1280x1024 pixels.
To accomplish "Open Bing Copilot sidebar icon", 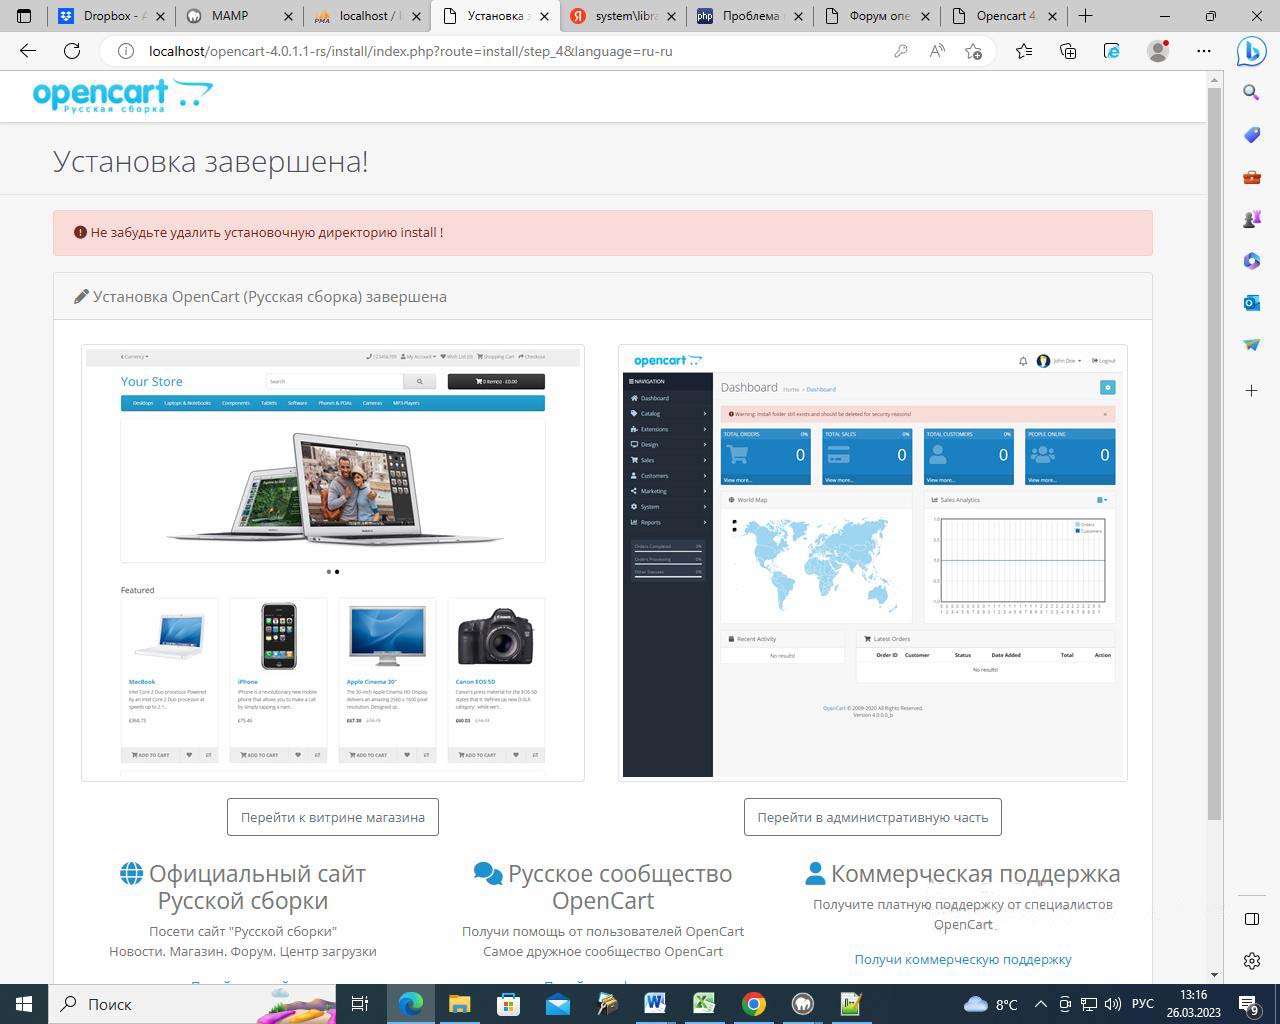I will (x=1251, y=51).
